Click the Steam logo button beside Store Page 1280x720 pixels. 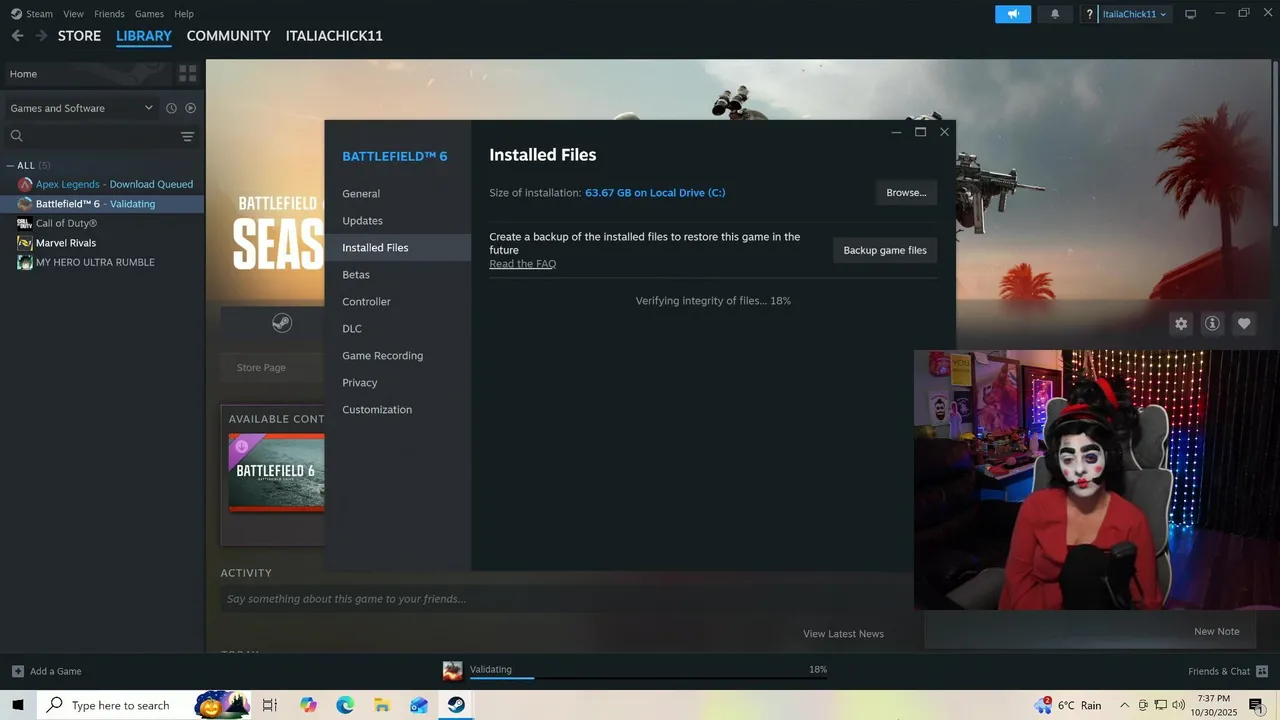[282, 323]
